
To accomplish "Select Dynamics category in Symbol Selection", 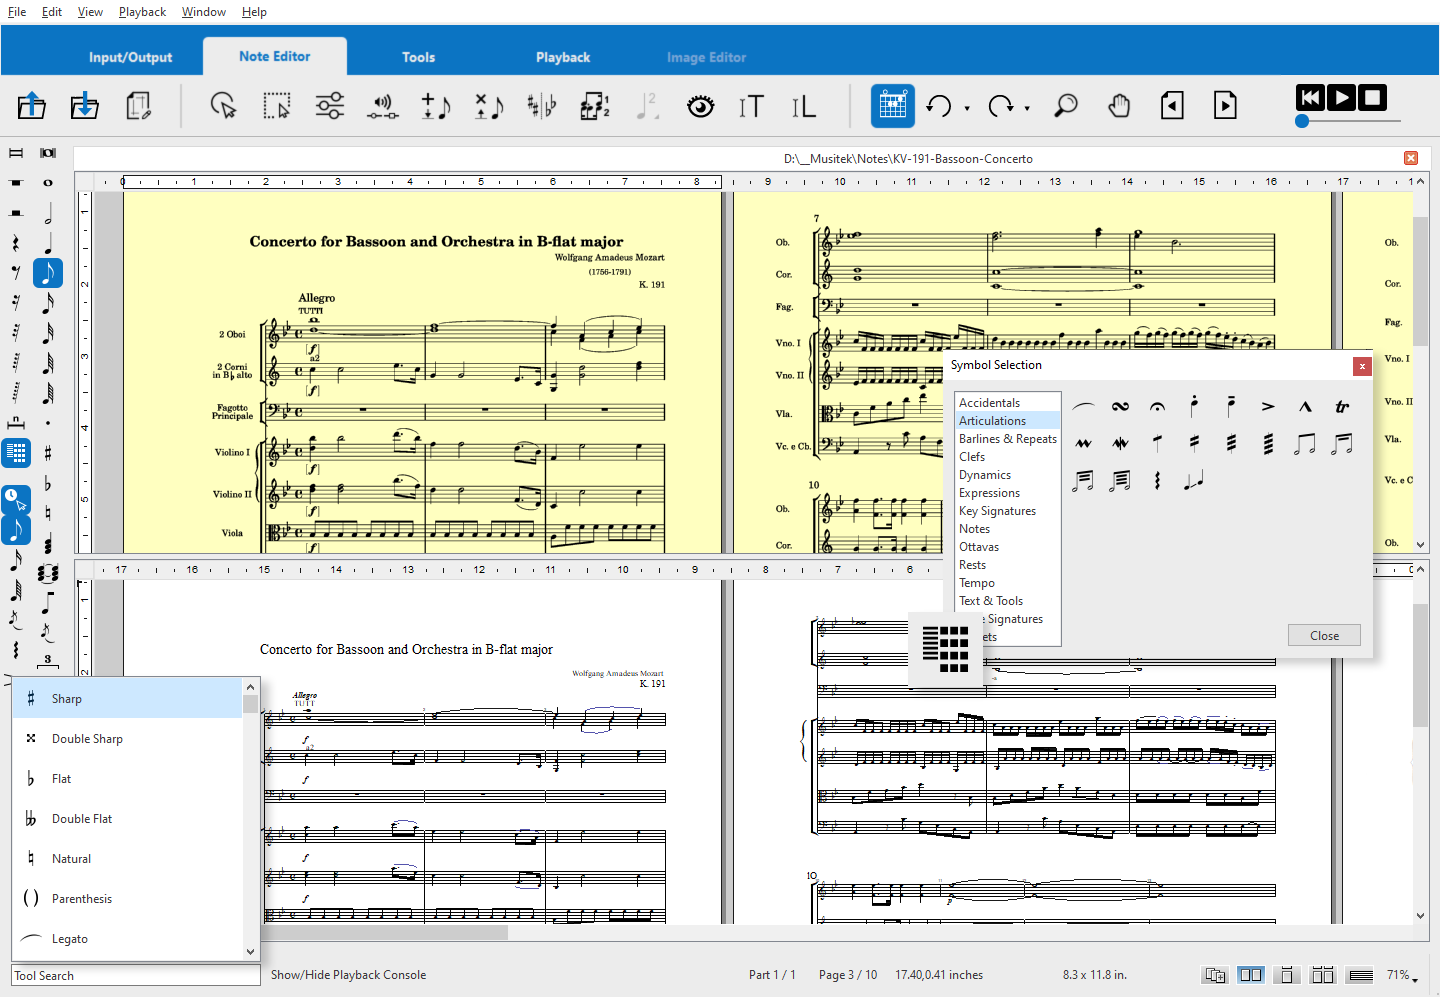I will coord(1007,474).
